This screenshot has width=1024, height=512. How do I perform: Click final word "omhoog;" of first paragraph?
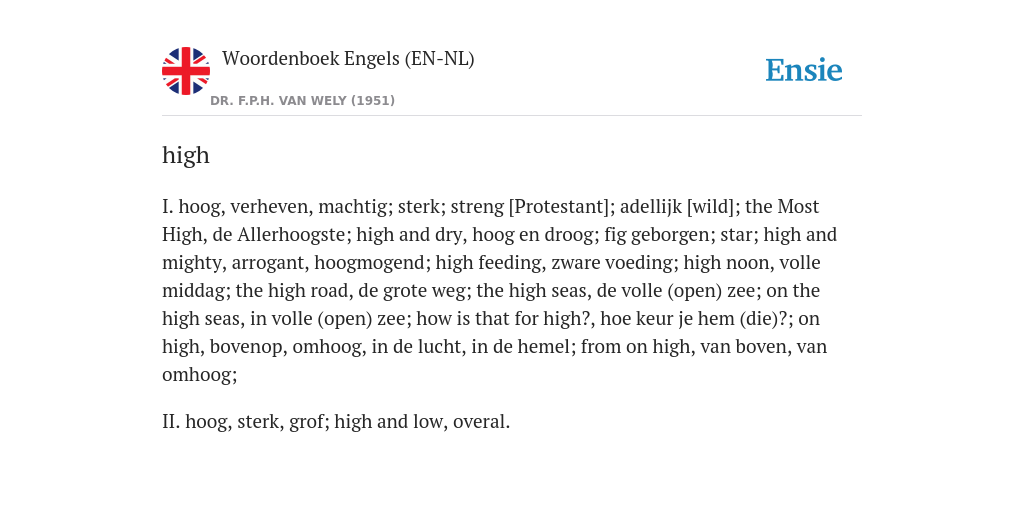[x=199, y=375]
